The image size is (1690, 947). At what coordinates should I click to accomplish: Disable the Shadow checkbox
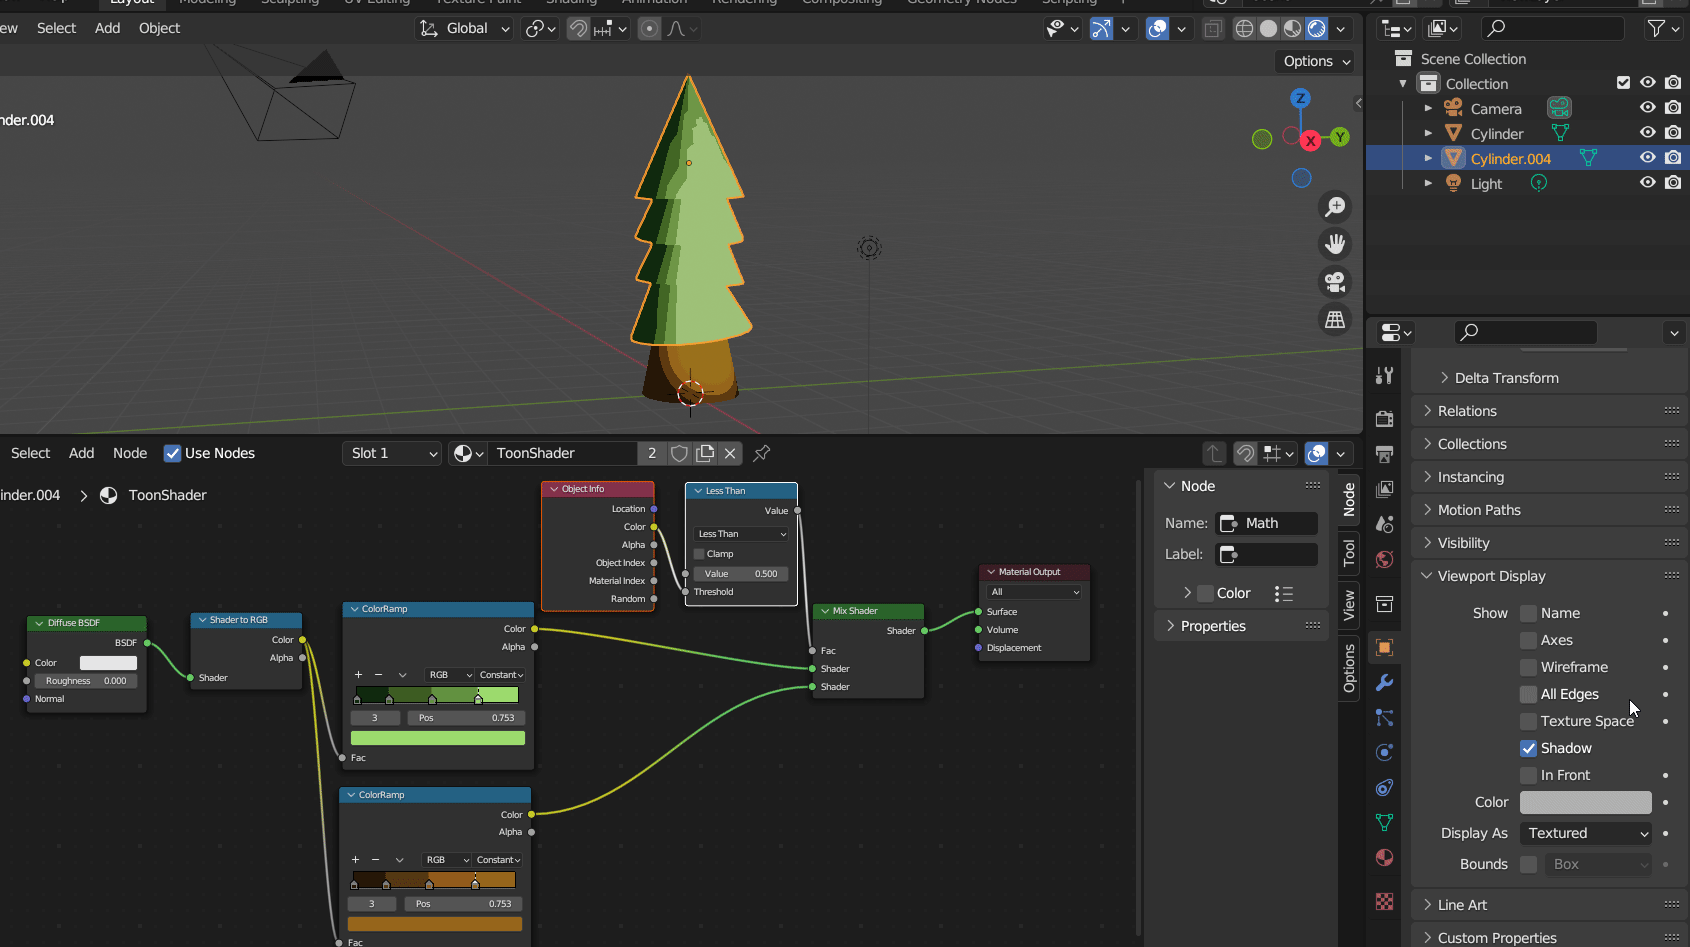[1528, 748]
